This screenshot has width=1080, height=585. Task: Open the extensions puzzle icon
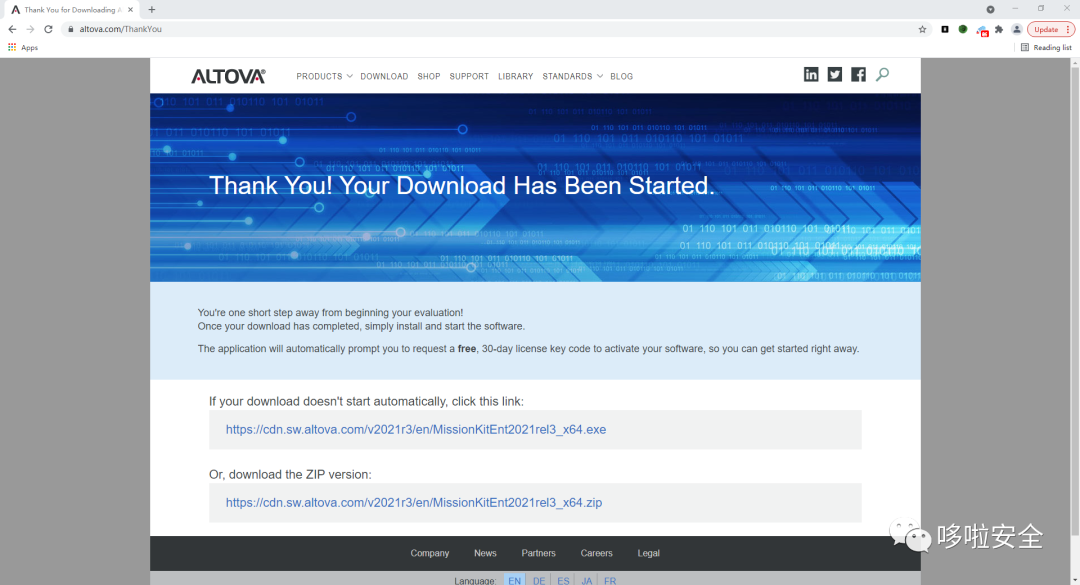point(999,29)
